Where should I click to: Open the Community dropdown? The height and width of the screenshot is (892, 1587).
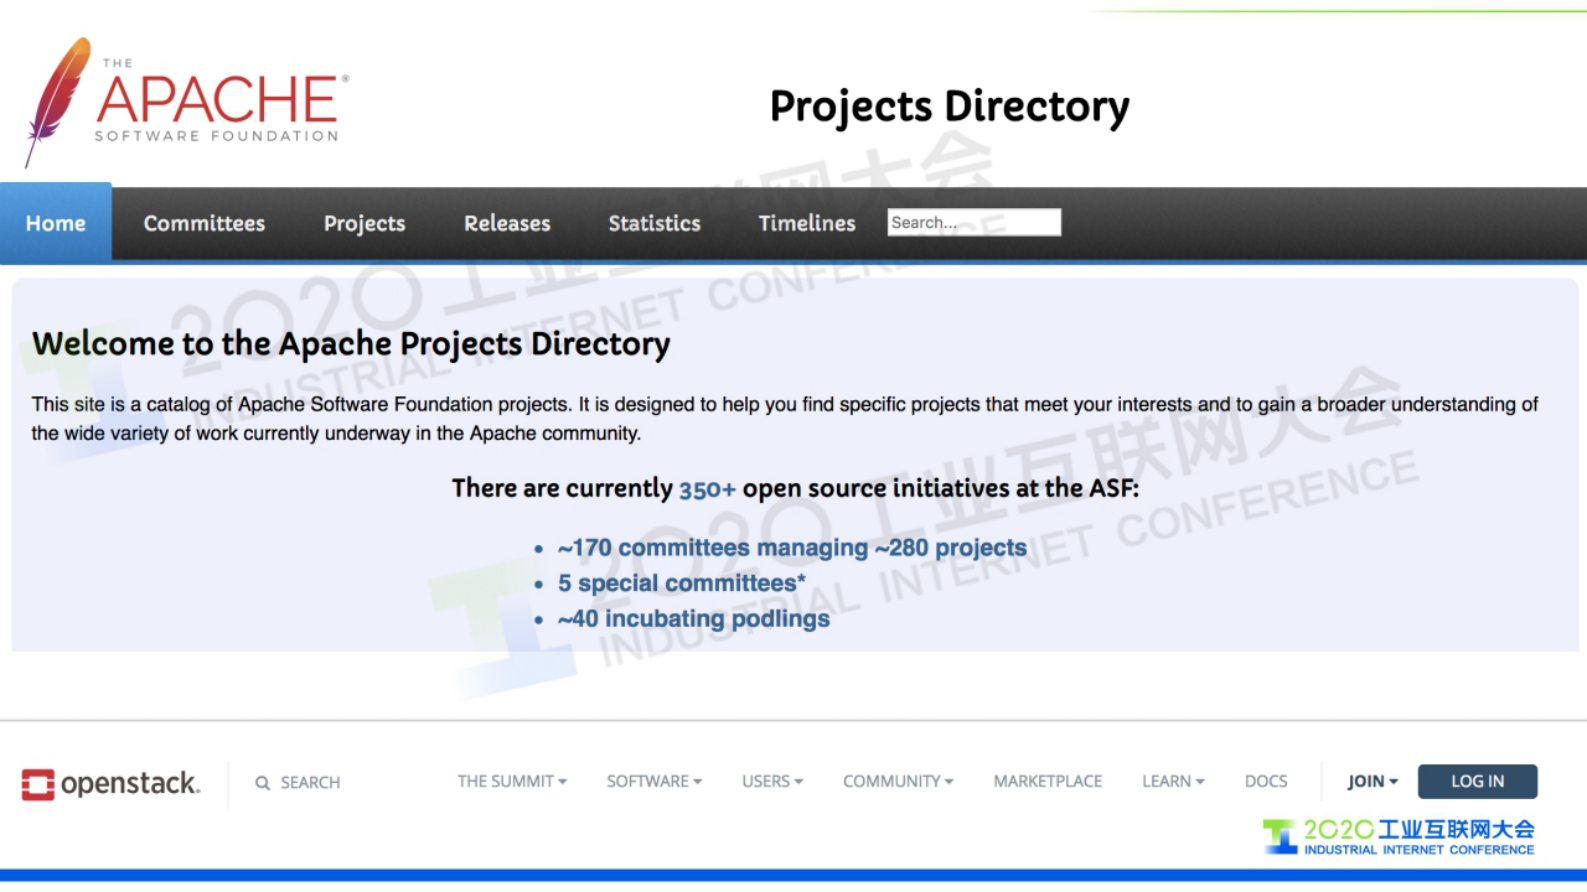coord(897,781)
